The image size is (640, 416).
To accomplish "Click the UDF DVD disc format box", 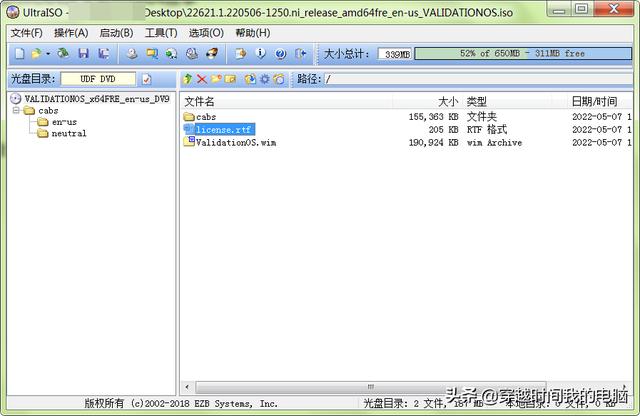I will [x=98, y=79].
